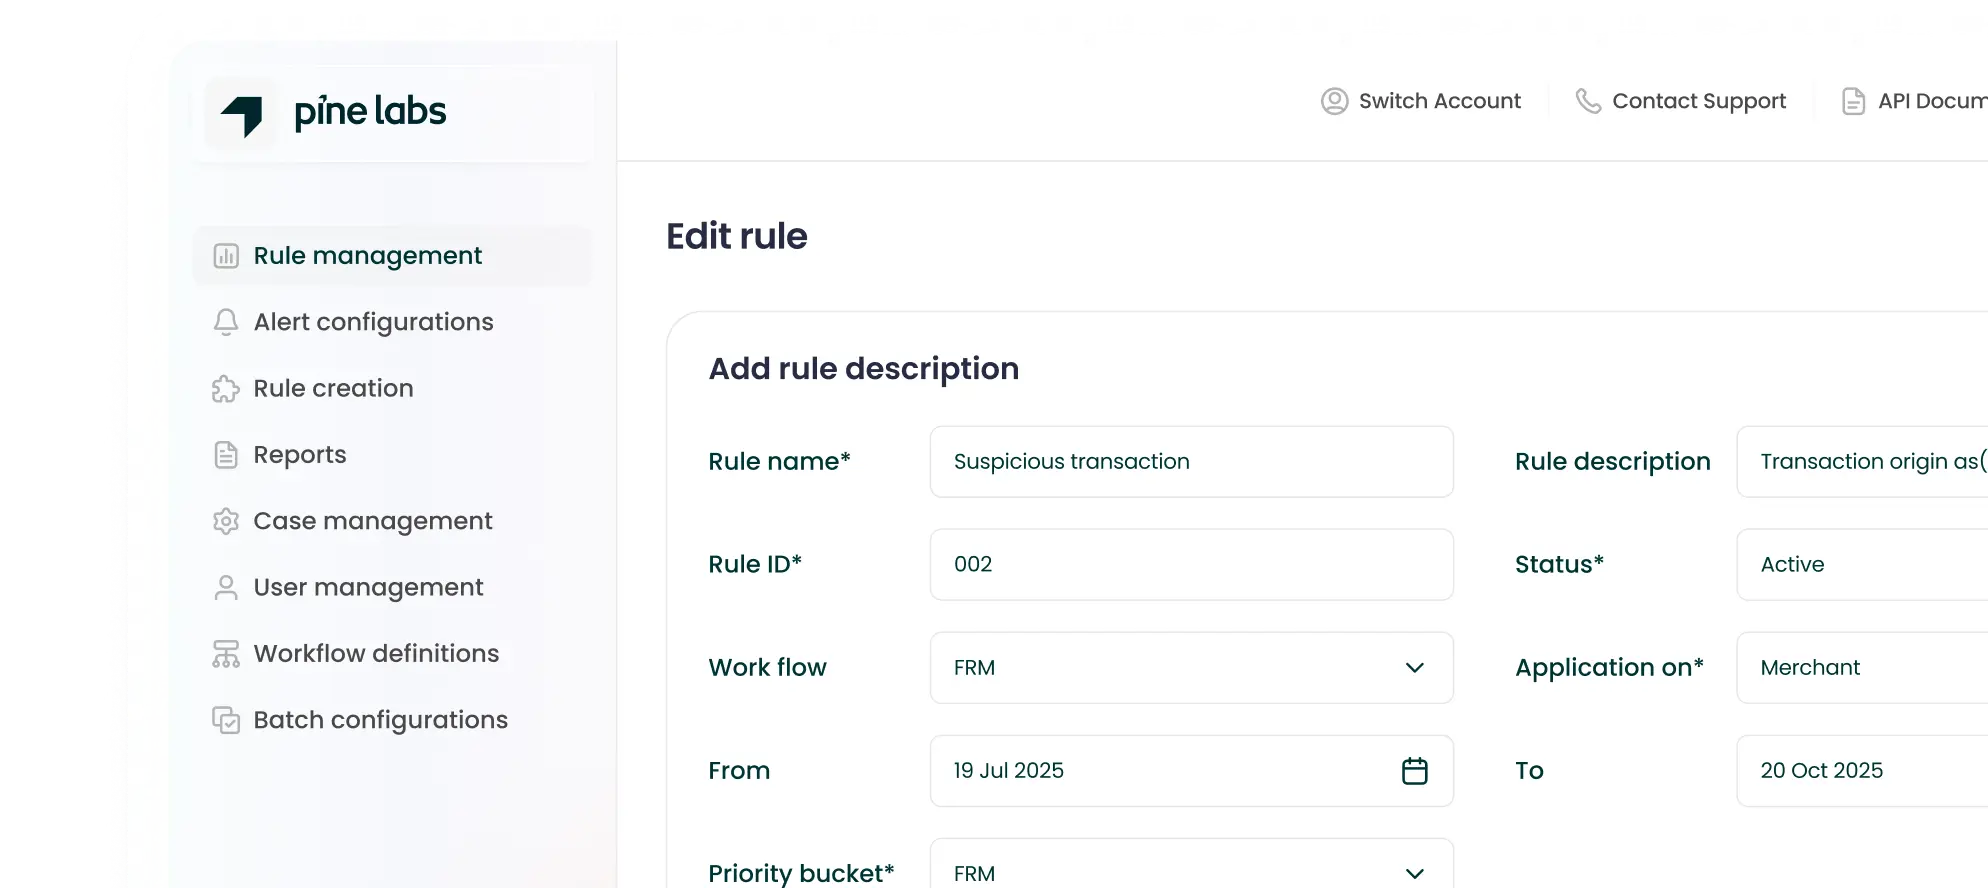Click the From label

[739, 771]
